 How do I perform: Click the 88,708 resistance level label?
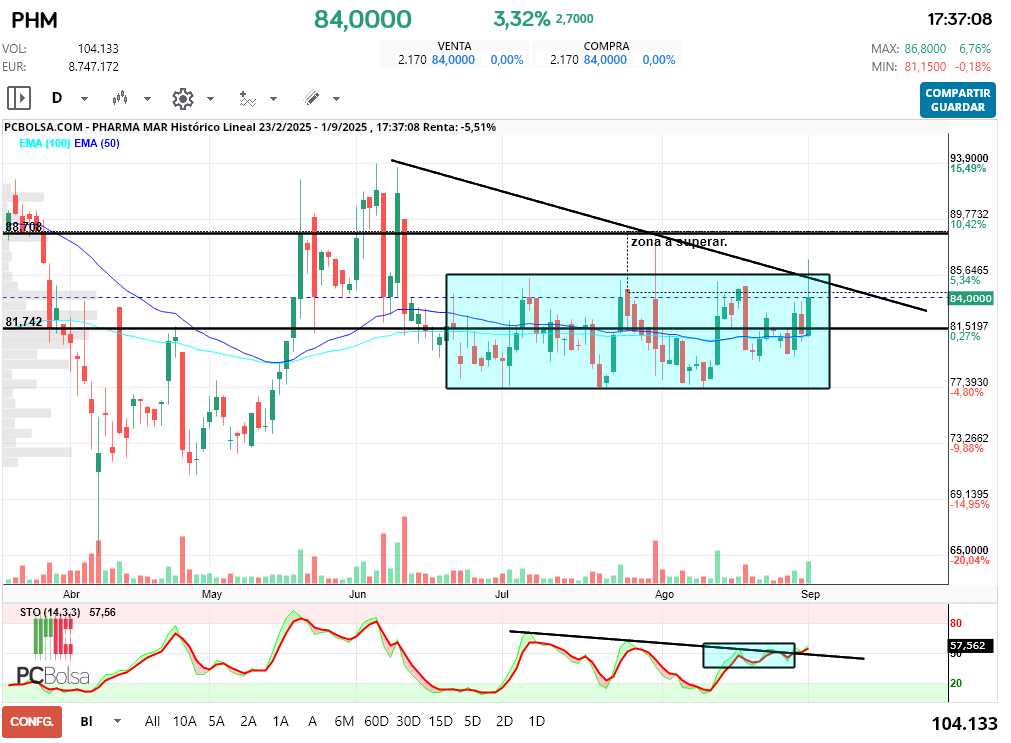[x=24, y=226]
